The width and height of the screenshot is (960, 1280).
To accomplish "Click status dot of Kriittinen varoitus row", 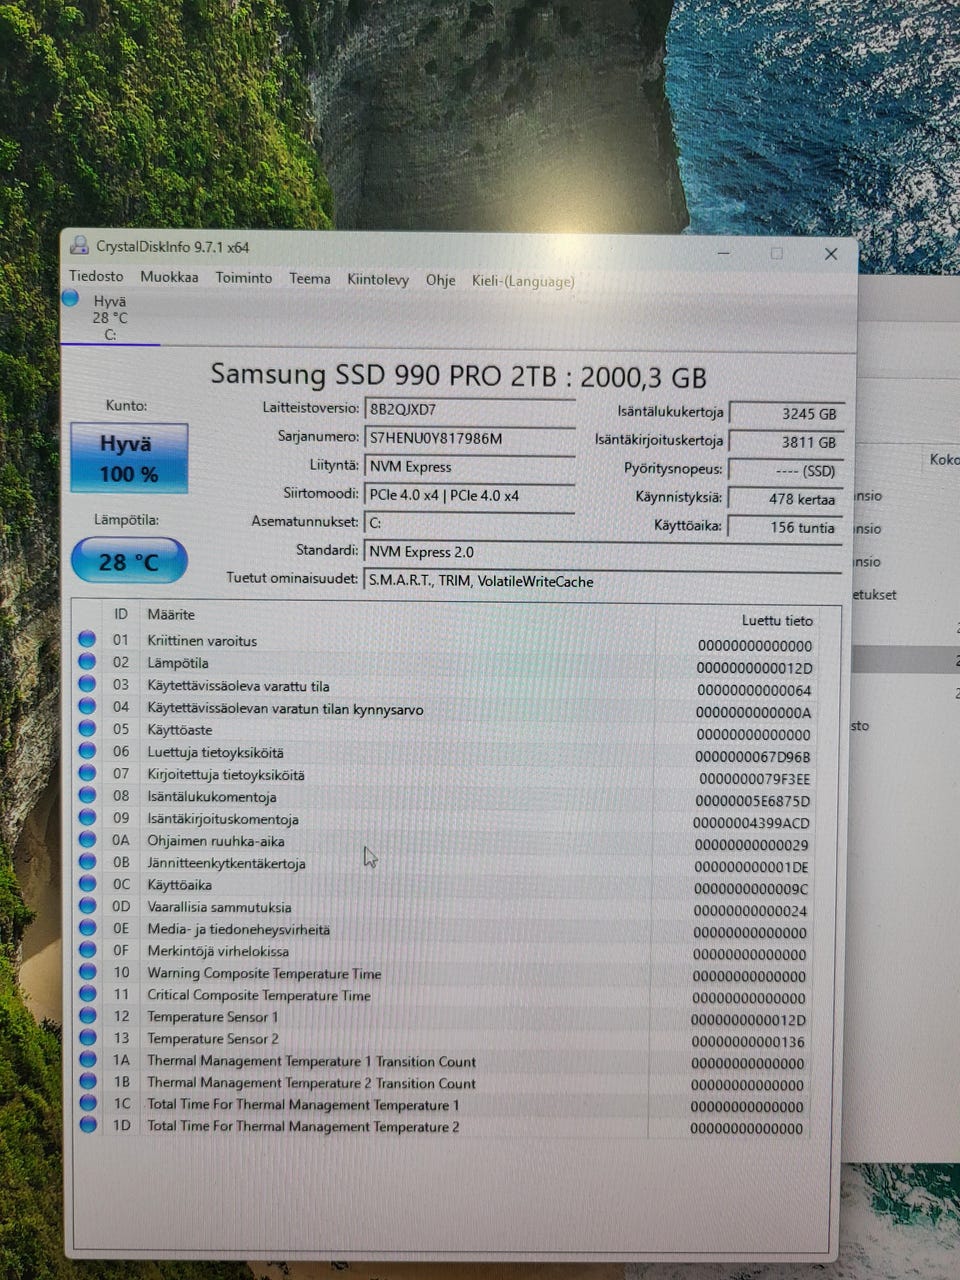I will click(87, 639).
